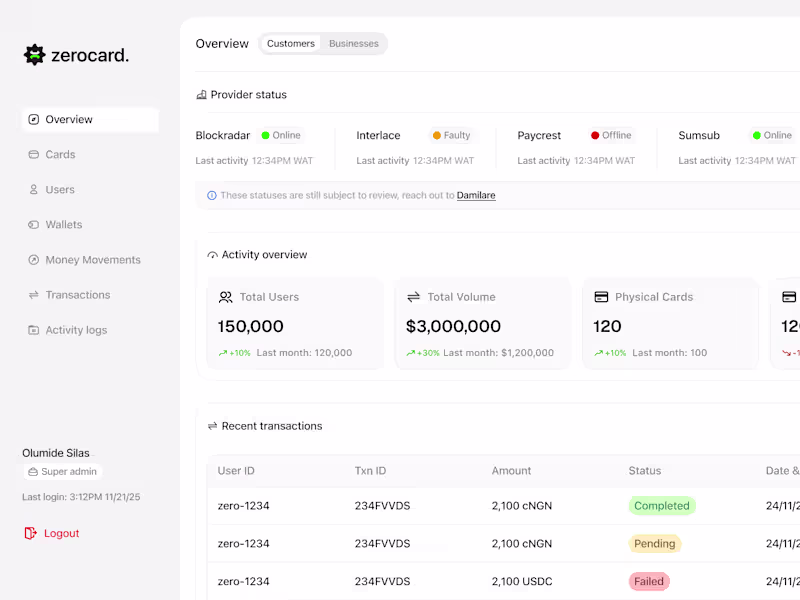
Task: Switch to the Businesses tab
Action: point(354,43)
